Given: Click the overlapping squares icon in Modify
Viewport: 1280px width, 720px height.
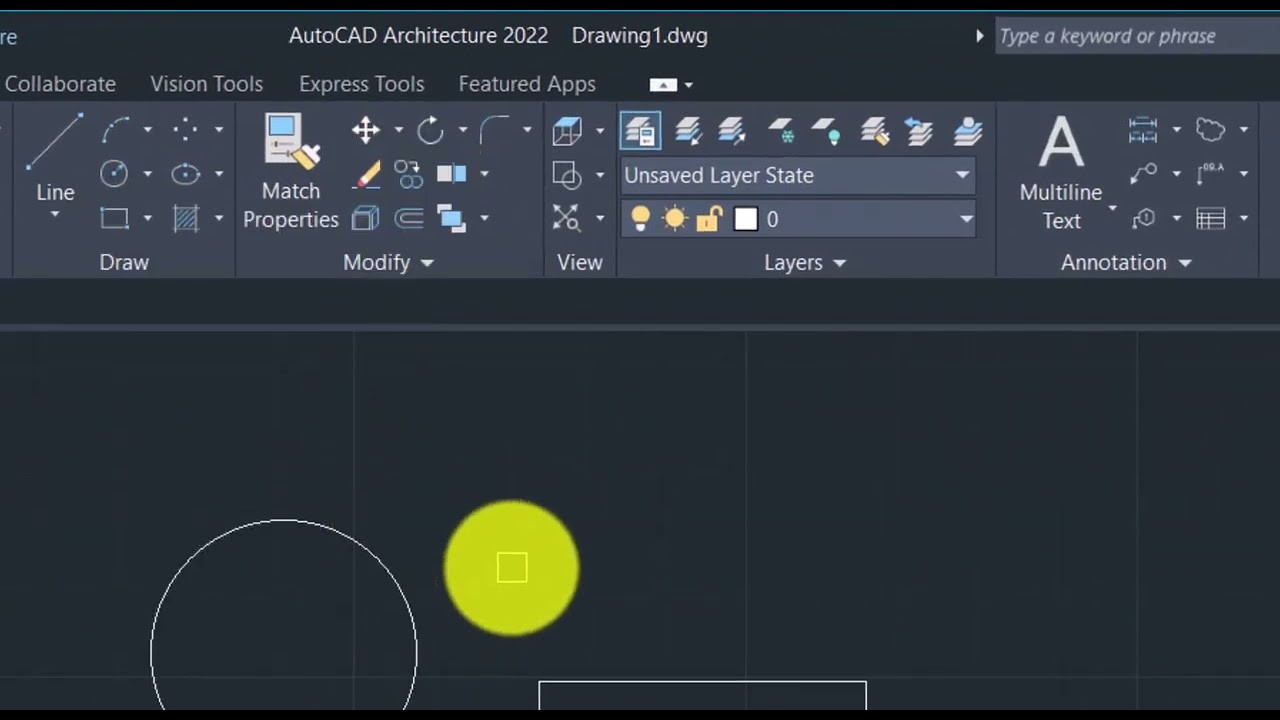Looking at the screenshot, I should point(452,218).
